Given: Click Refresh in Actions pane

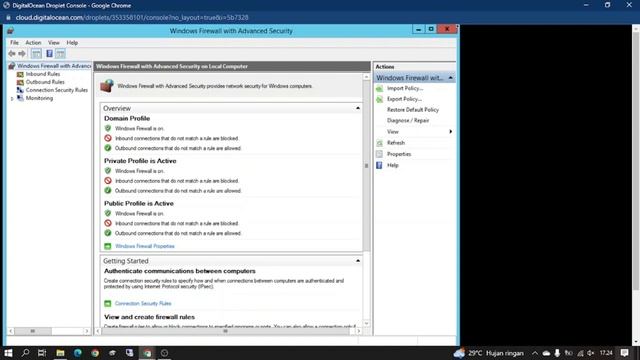Looking at the screenshot, I should pyautogui.click(x=396, y=142).
